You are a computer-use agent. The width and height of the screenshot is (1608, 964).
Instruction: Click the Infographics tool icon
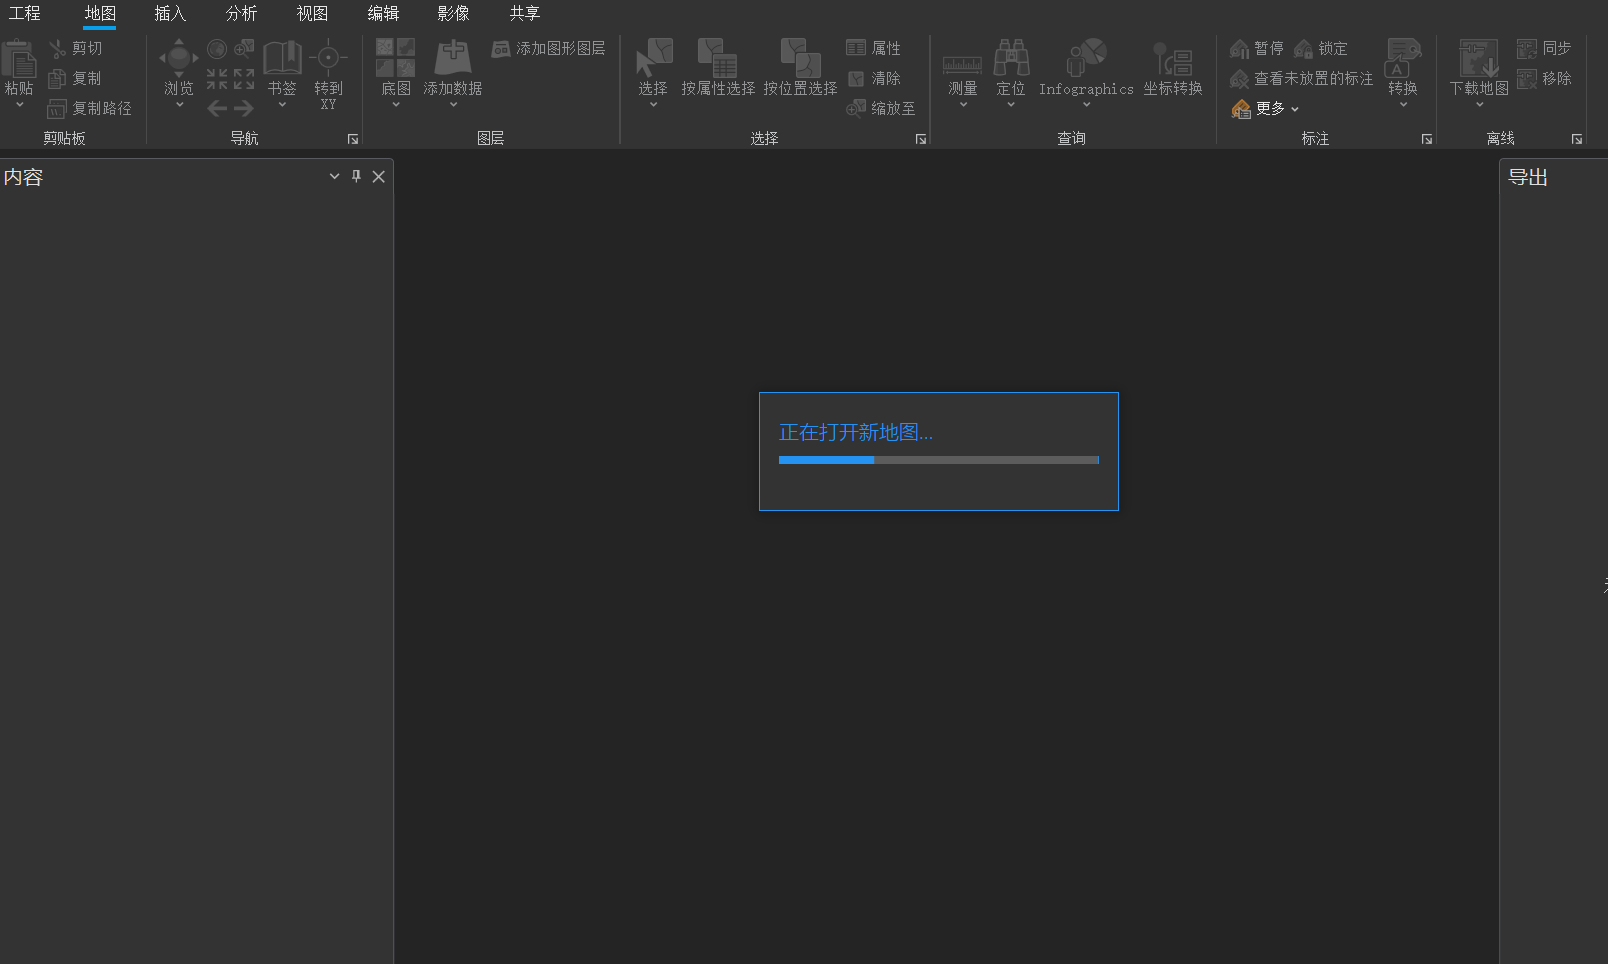[1086, 58]
